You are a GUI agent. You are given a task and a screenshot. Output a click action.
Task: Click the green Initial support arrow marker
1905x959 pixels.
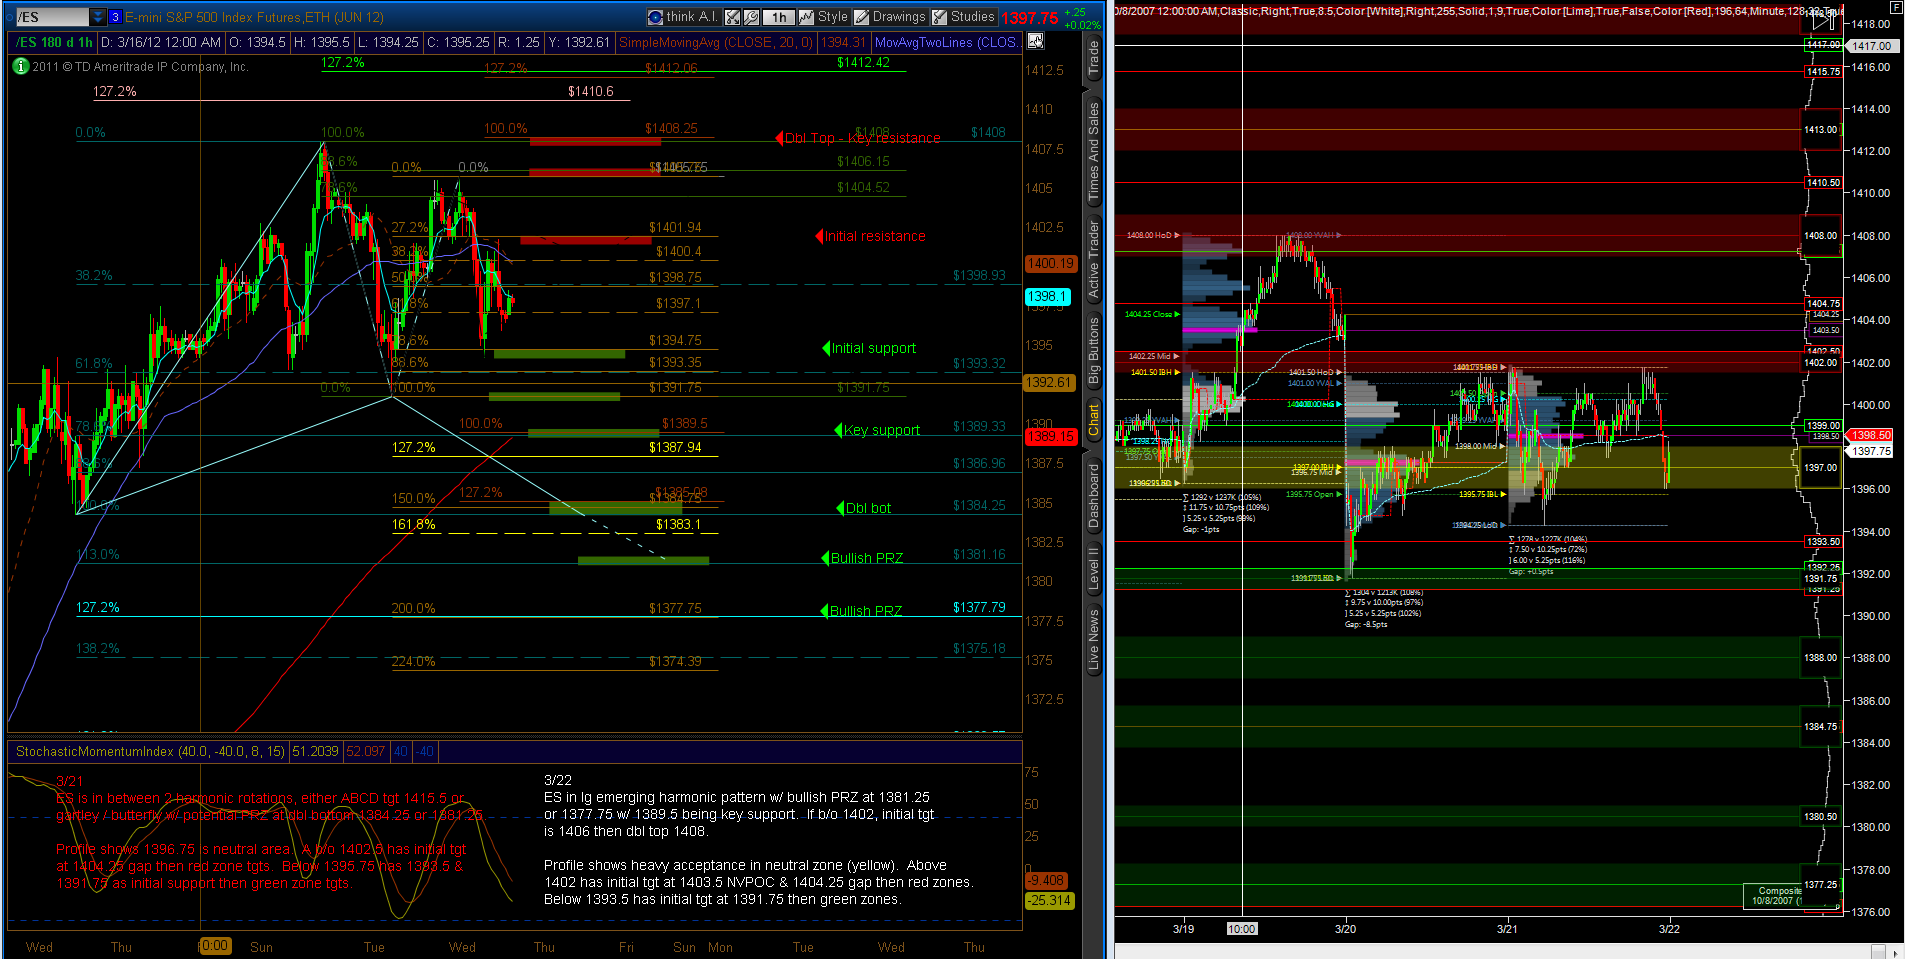click(x=826, y=348)
